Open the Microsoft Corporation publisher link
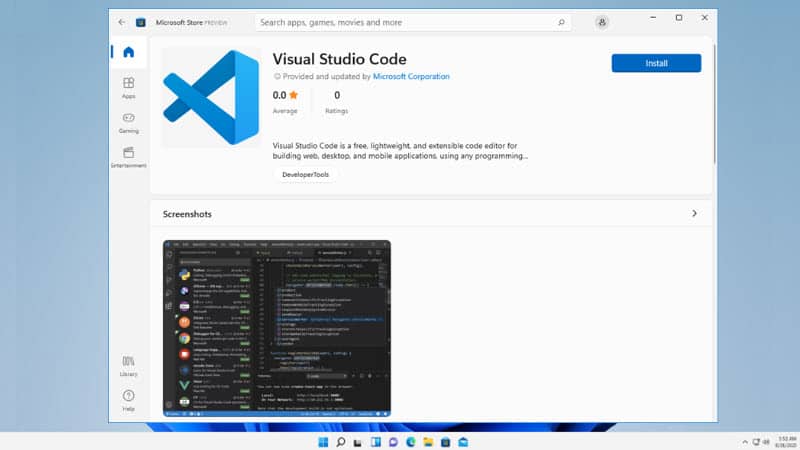800x450 pixels. pos(411,77)
